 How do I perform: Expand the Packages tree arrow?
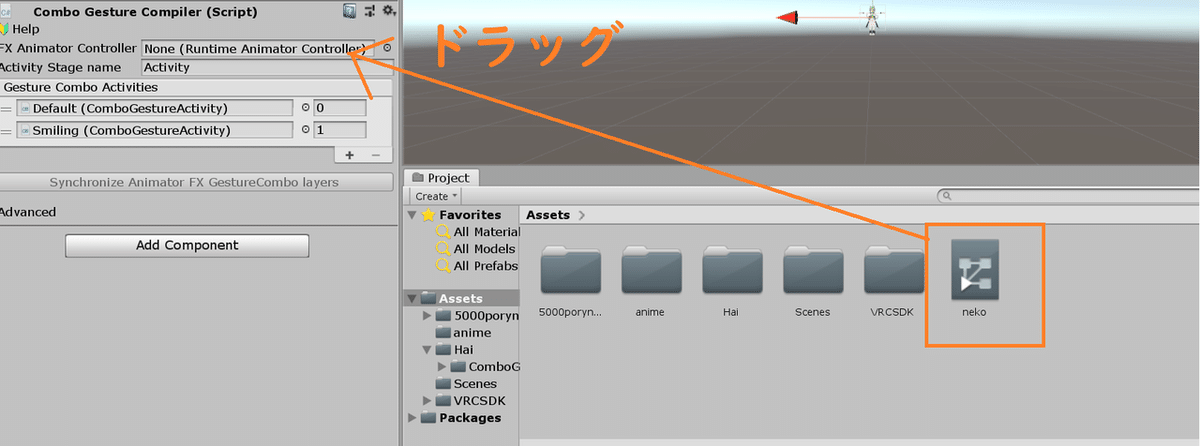coord(413,418)
